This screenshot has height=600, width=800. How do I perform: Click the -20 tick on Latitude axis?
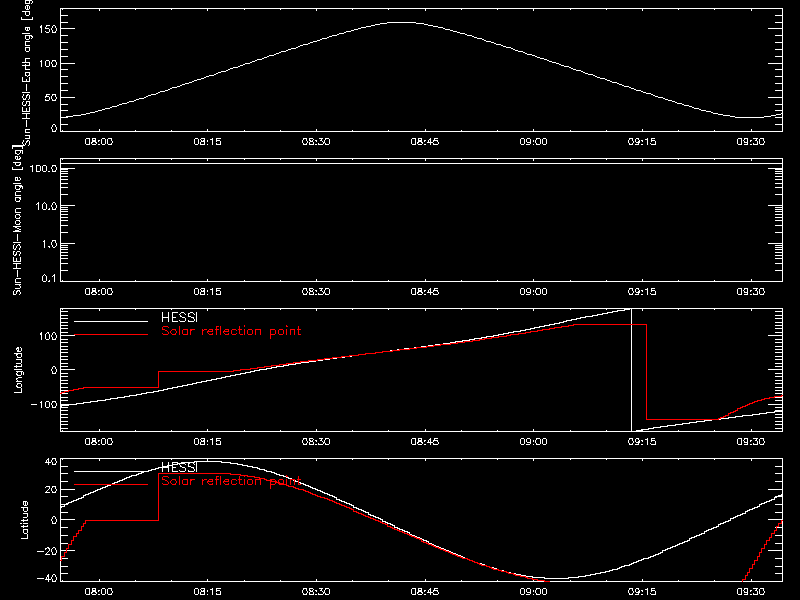[47, 551]
